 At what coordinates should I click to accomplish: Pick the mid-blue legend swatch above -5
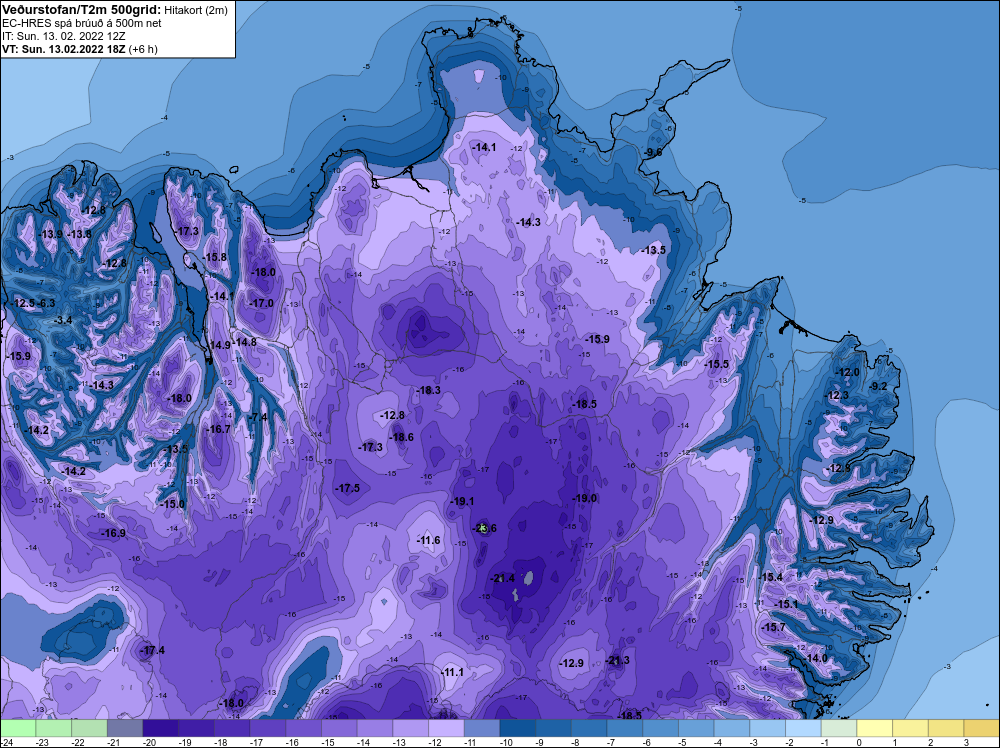click(696, 728)
